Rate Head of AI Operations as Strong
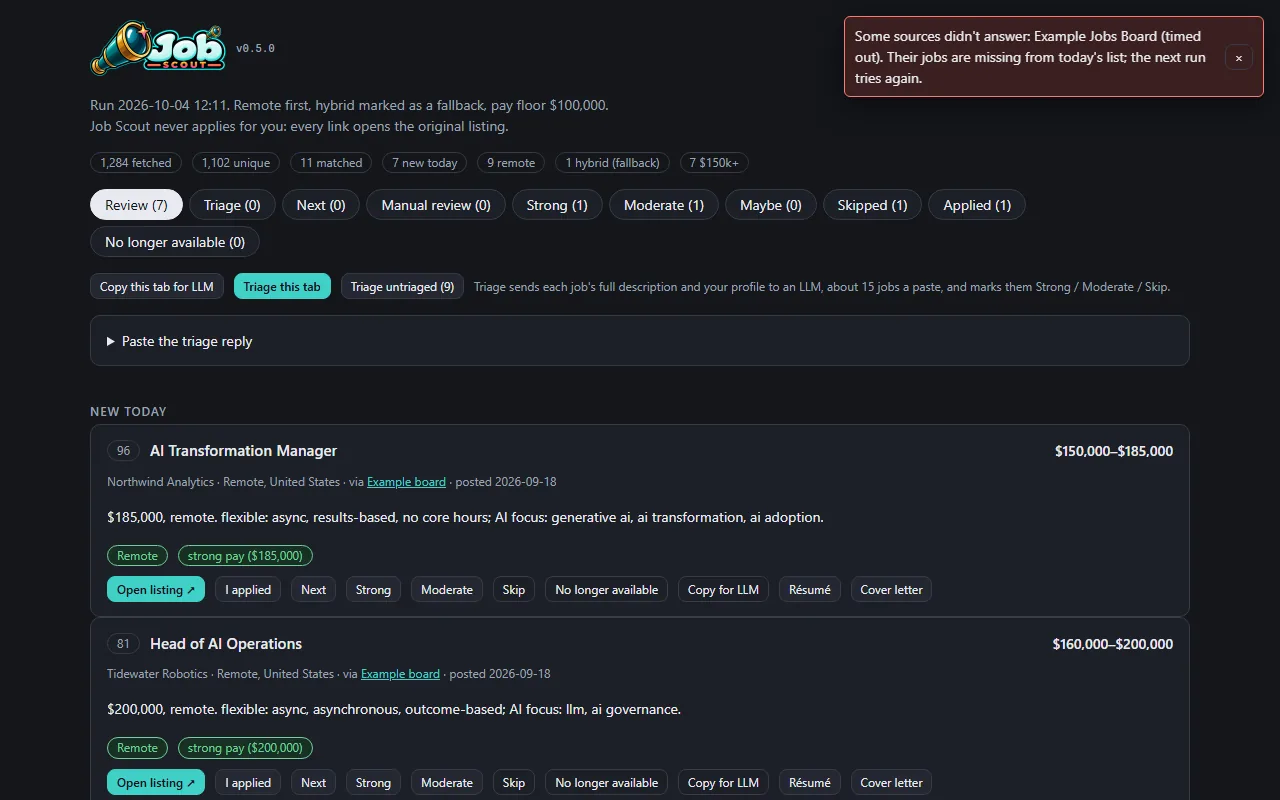 click(373, 783)
